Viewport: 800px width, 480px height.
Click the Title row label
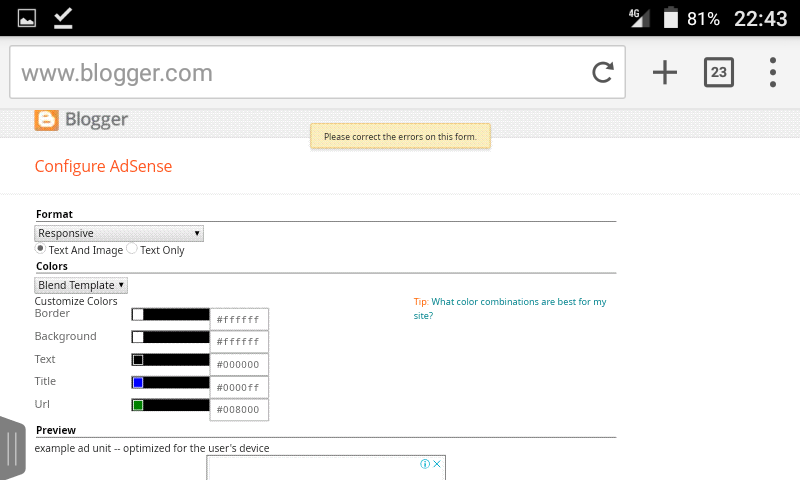[45, 381]
